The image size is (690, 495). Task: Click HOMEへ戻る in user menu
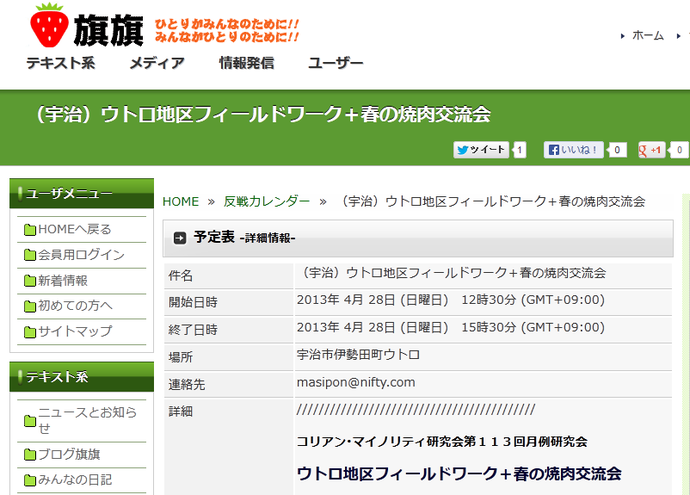click(75, 229)
